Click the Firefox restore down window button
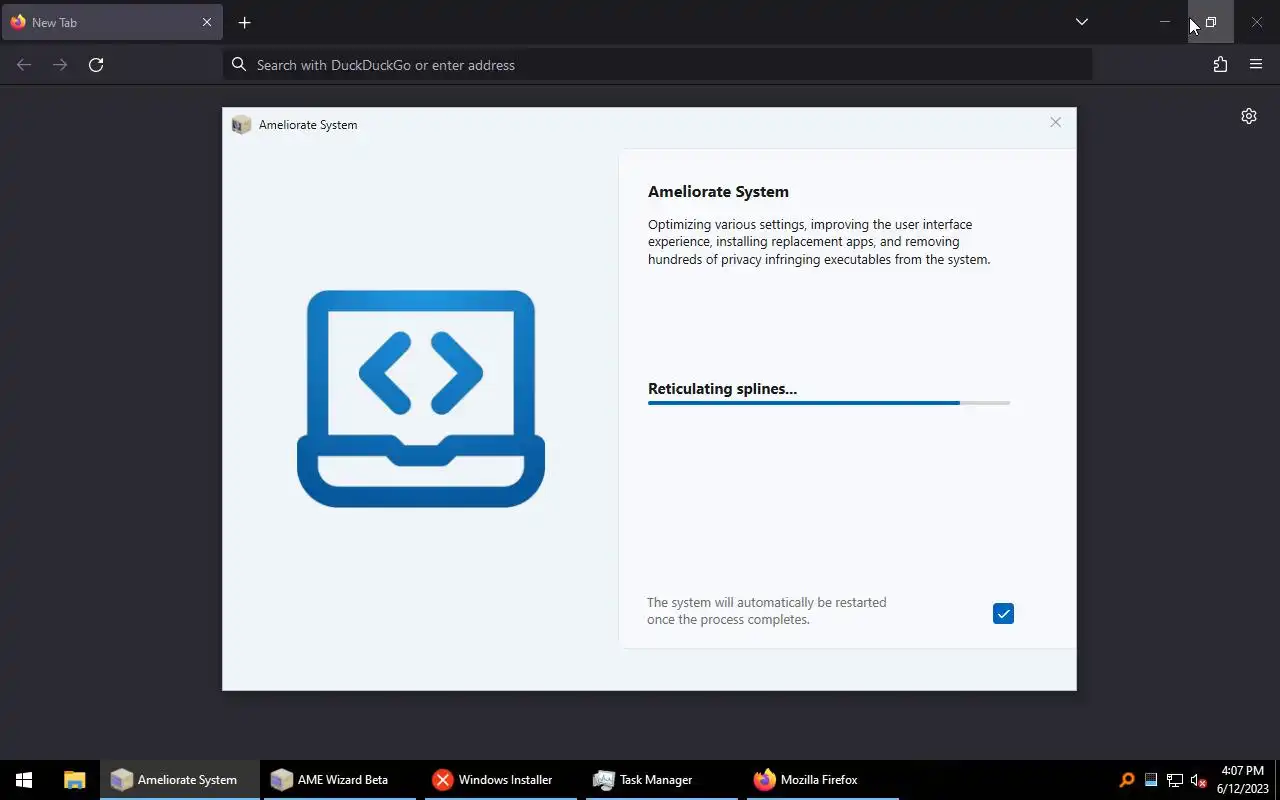 click(1211, 22)
